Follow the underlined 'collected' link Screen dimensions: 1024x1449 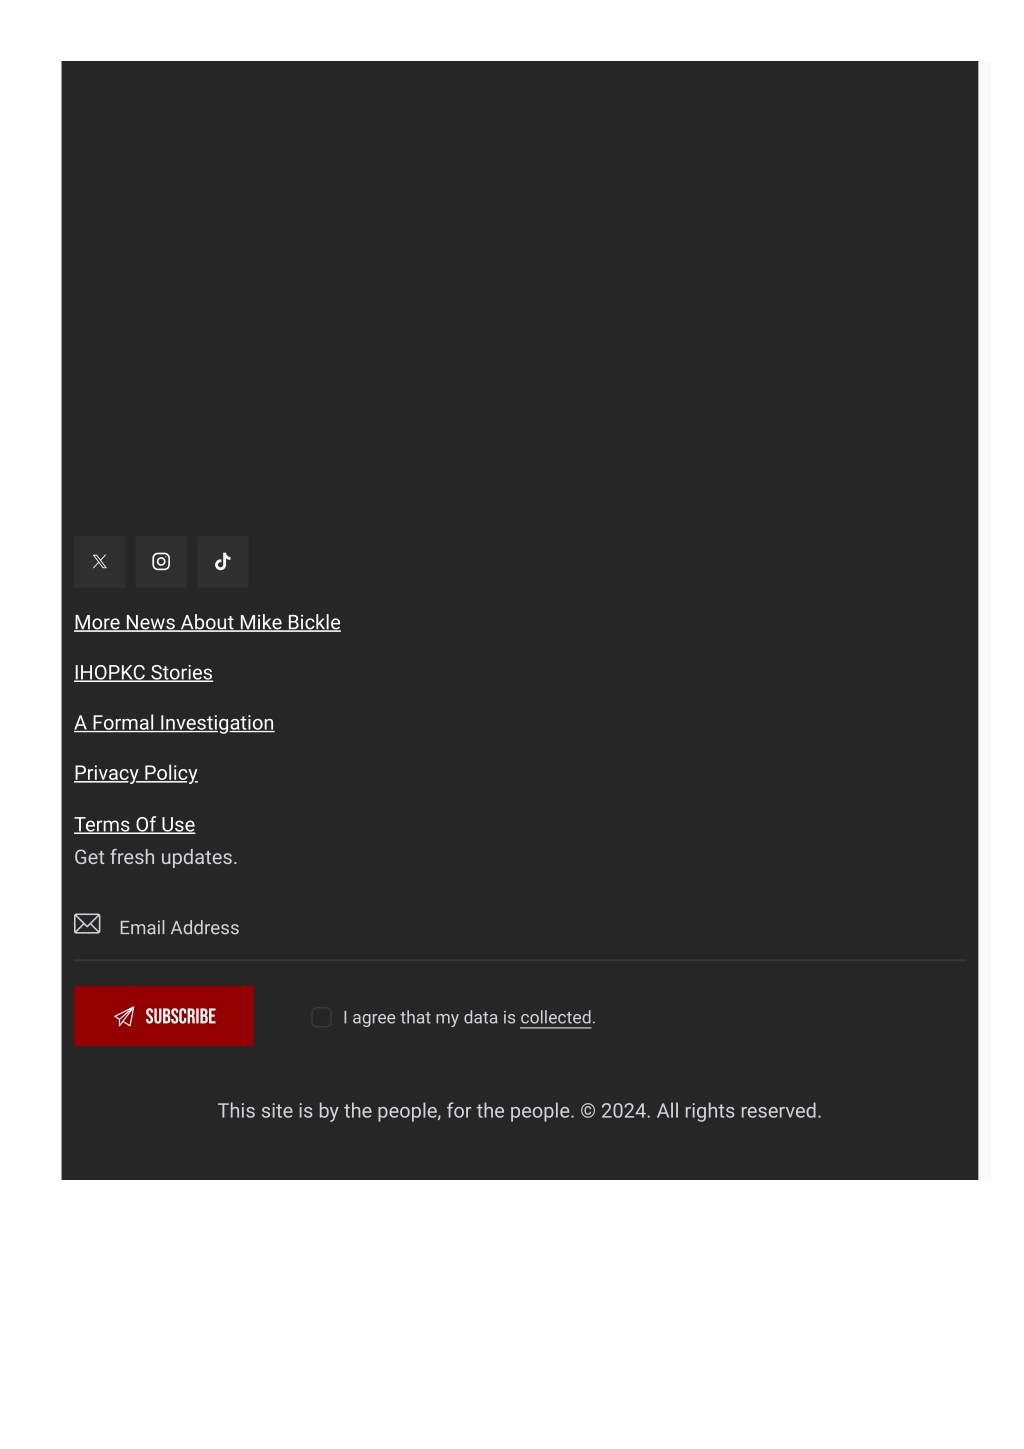pos(556,1018)
